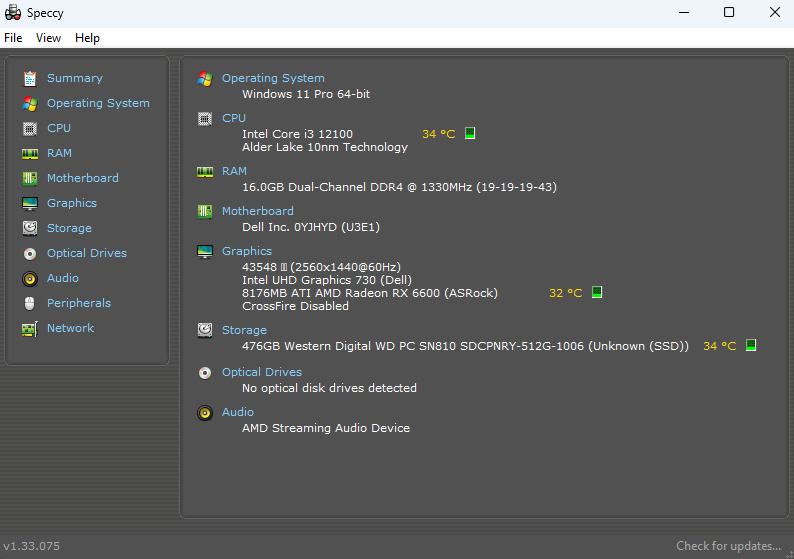Open the Optical Drives heading link in main panel
794x559 pixels.
click(x=262, y=372)
